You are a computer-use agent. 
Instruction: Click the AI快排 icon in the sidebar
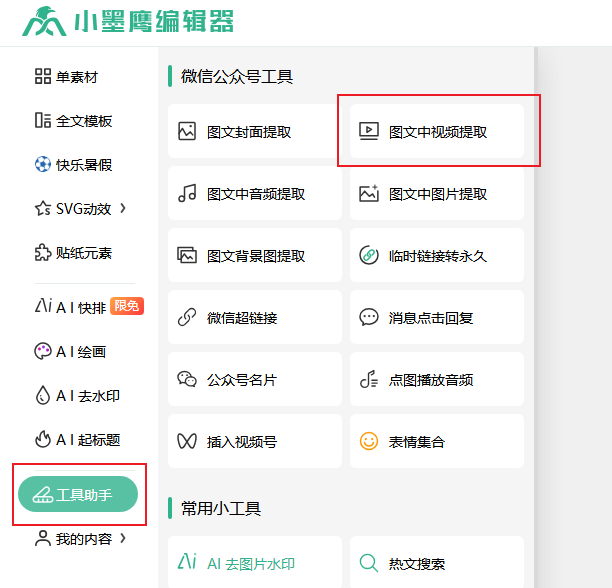click(43, 306)
